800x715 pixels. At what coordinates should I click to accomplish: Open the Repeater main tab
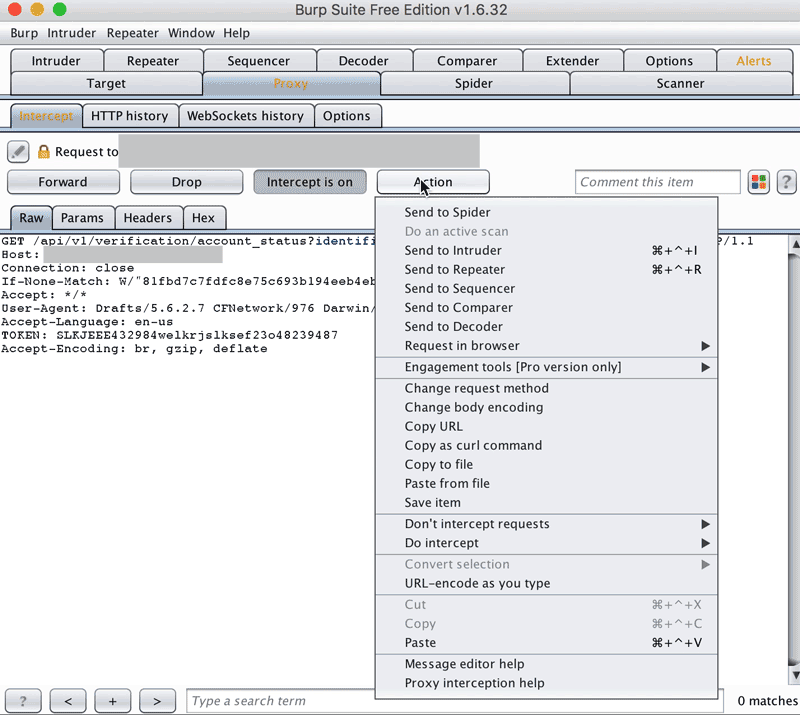(153, 61)
